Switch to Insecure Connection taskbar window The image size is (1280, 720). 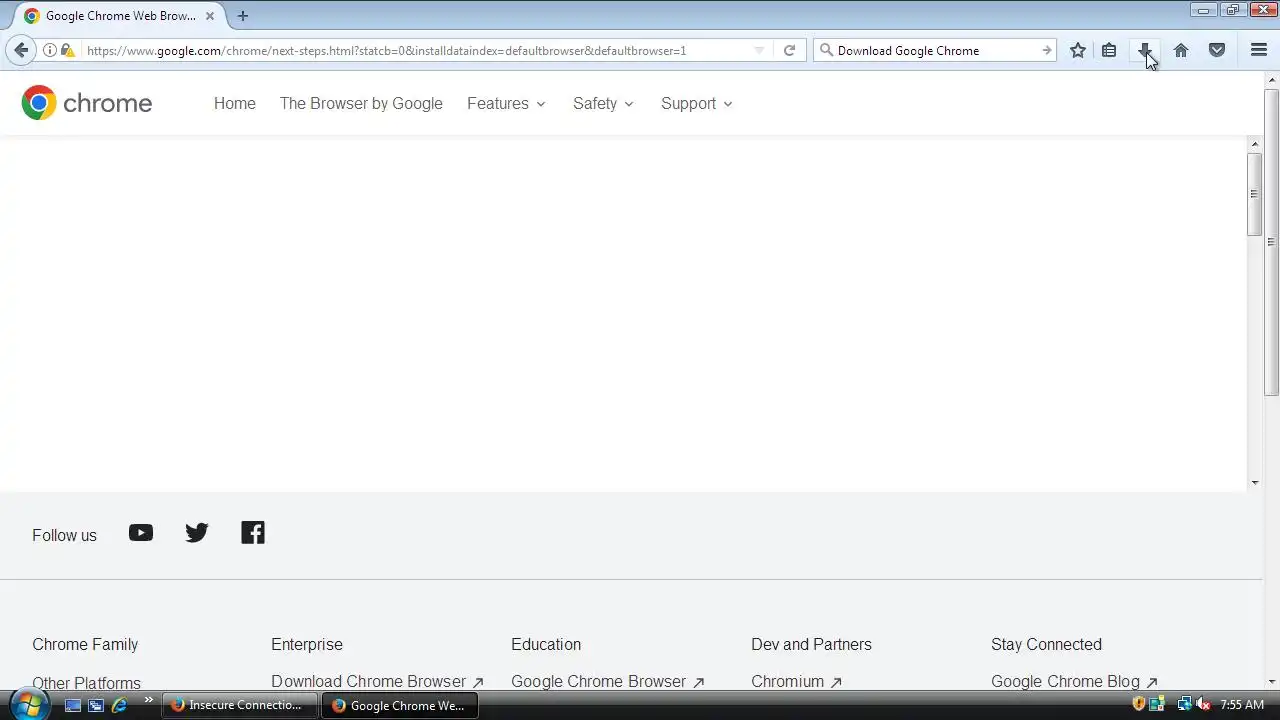[240, 705]
